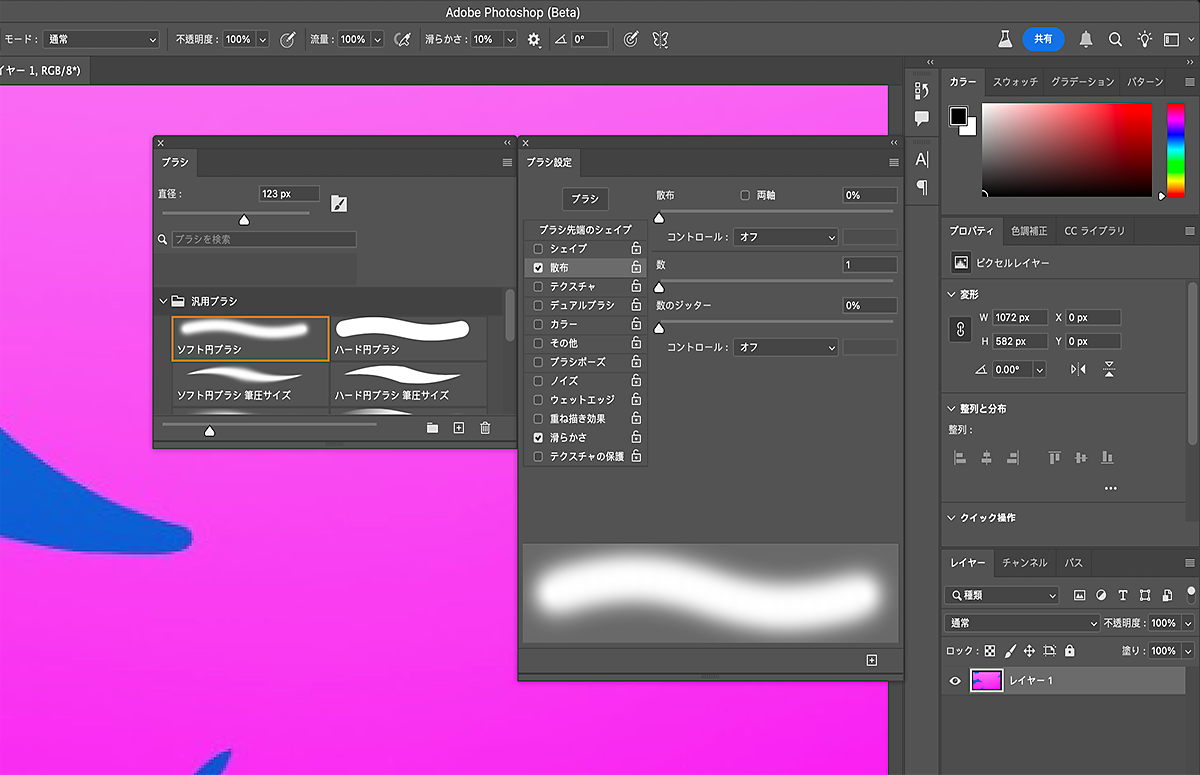
Task: Delete selected brush using trash icon
Action: point(485,427)
